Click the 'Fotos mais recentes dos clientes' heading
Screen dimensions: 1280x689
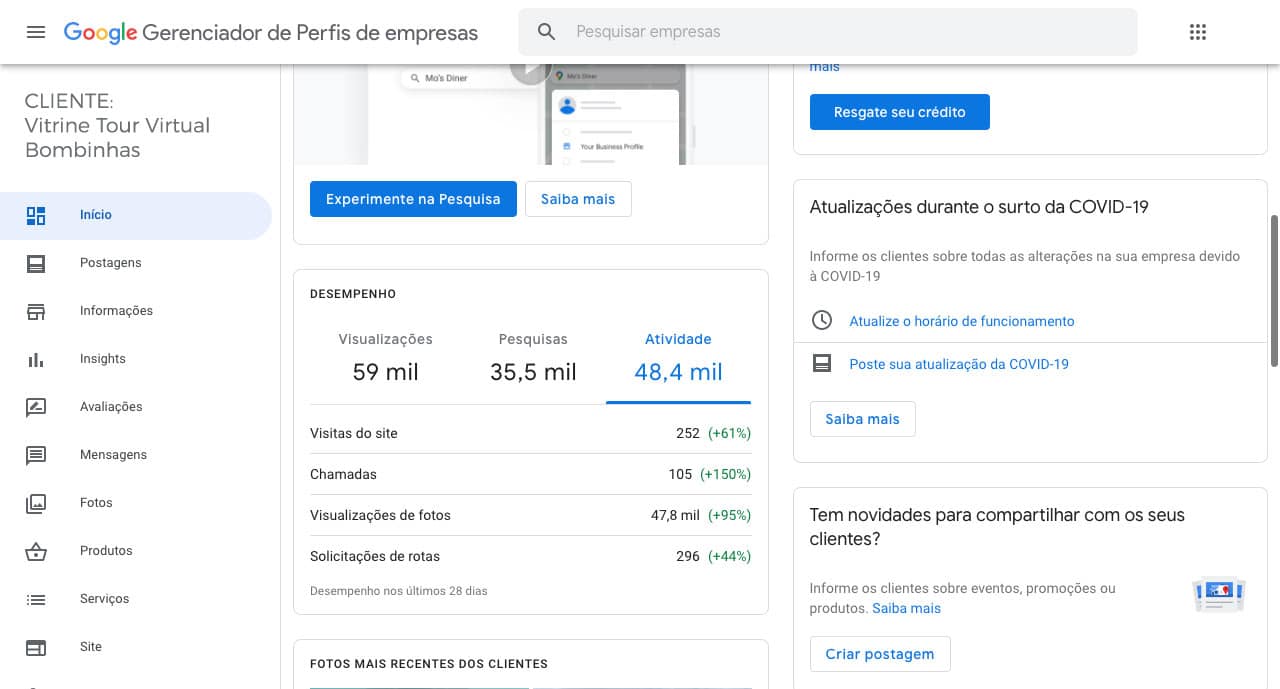click(x=429, y=664)
